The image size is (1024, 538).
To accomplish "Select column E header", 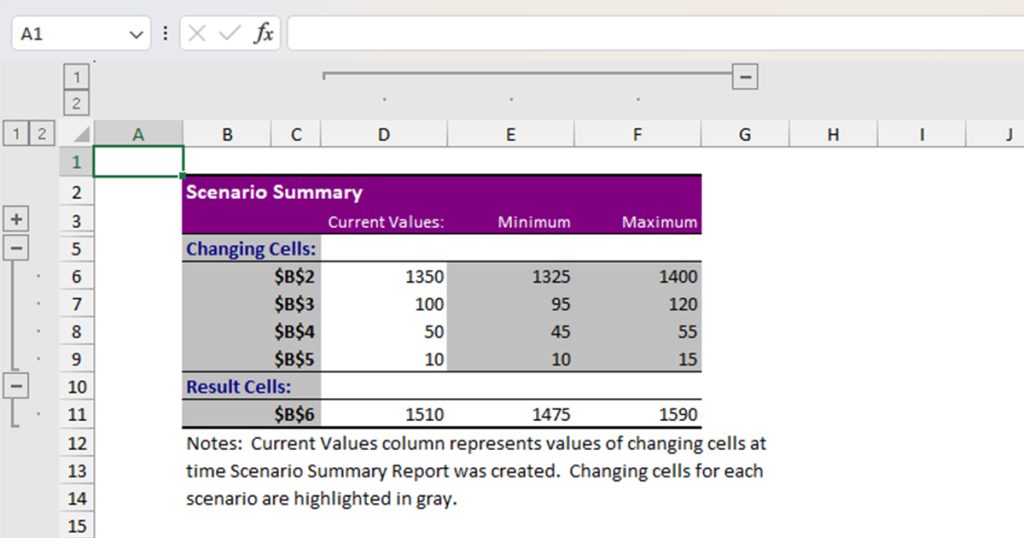I will click(x=511, y=134).
